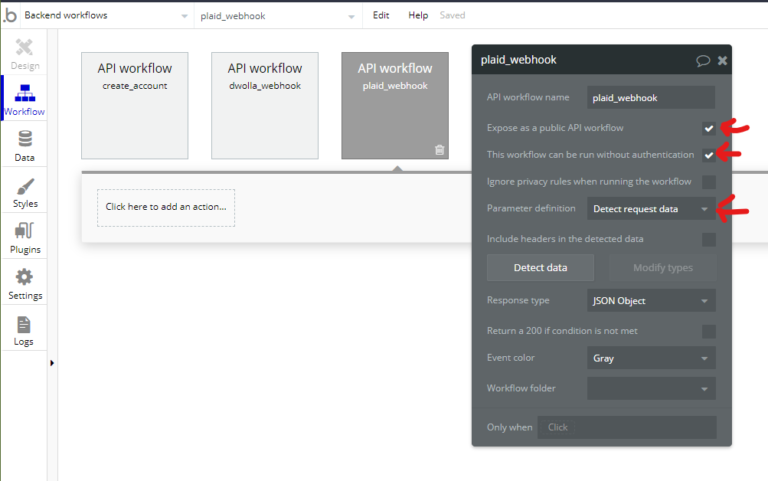Image resolution: width=768 pixels, height=481 pixels.
Task: Open the Logs tab
Action: pos(24,331)
